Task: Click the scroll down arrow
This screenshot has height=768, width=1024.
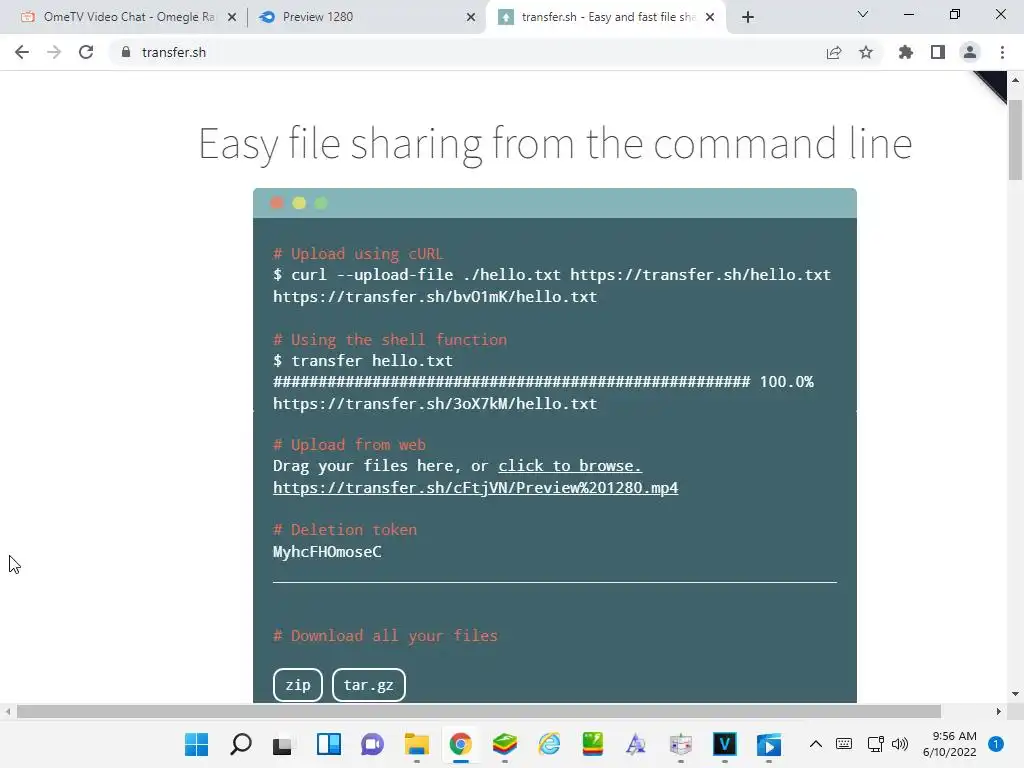Action: click(x=1015, y=694)
